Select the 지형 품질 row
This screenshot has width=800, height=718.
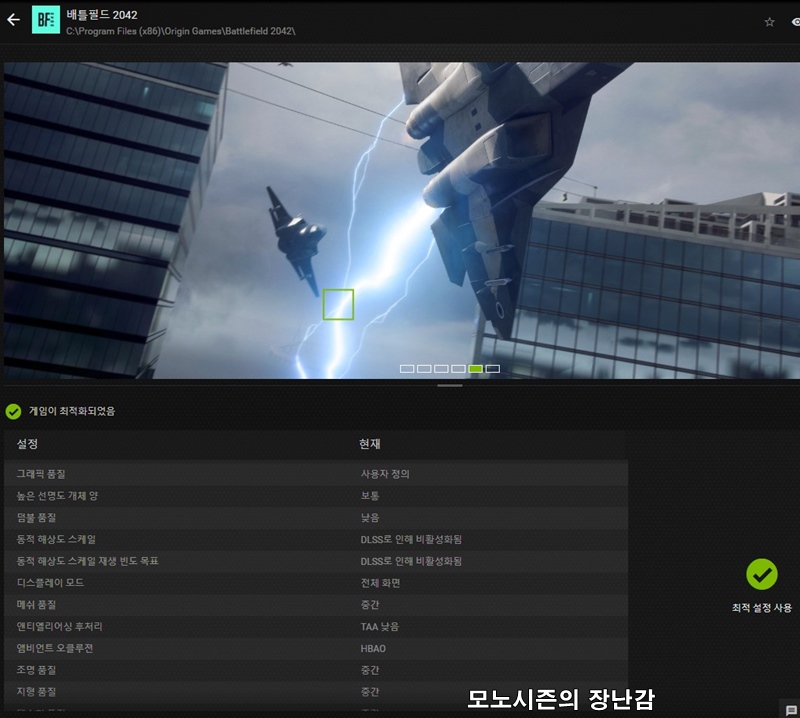click(316, 692)
